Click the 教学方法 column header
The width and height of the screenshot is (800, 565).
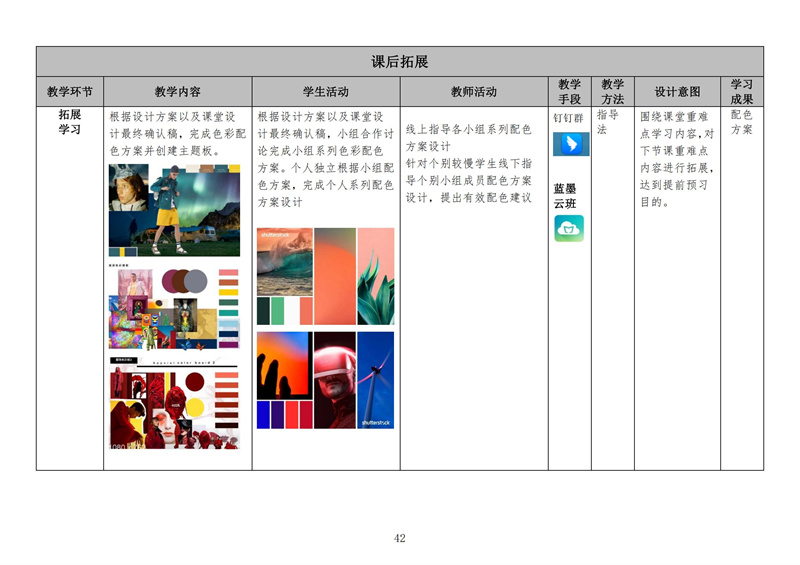click(612, 92)
